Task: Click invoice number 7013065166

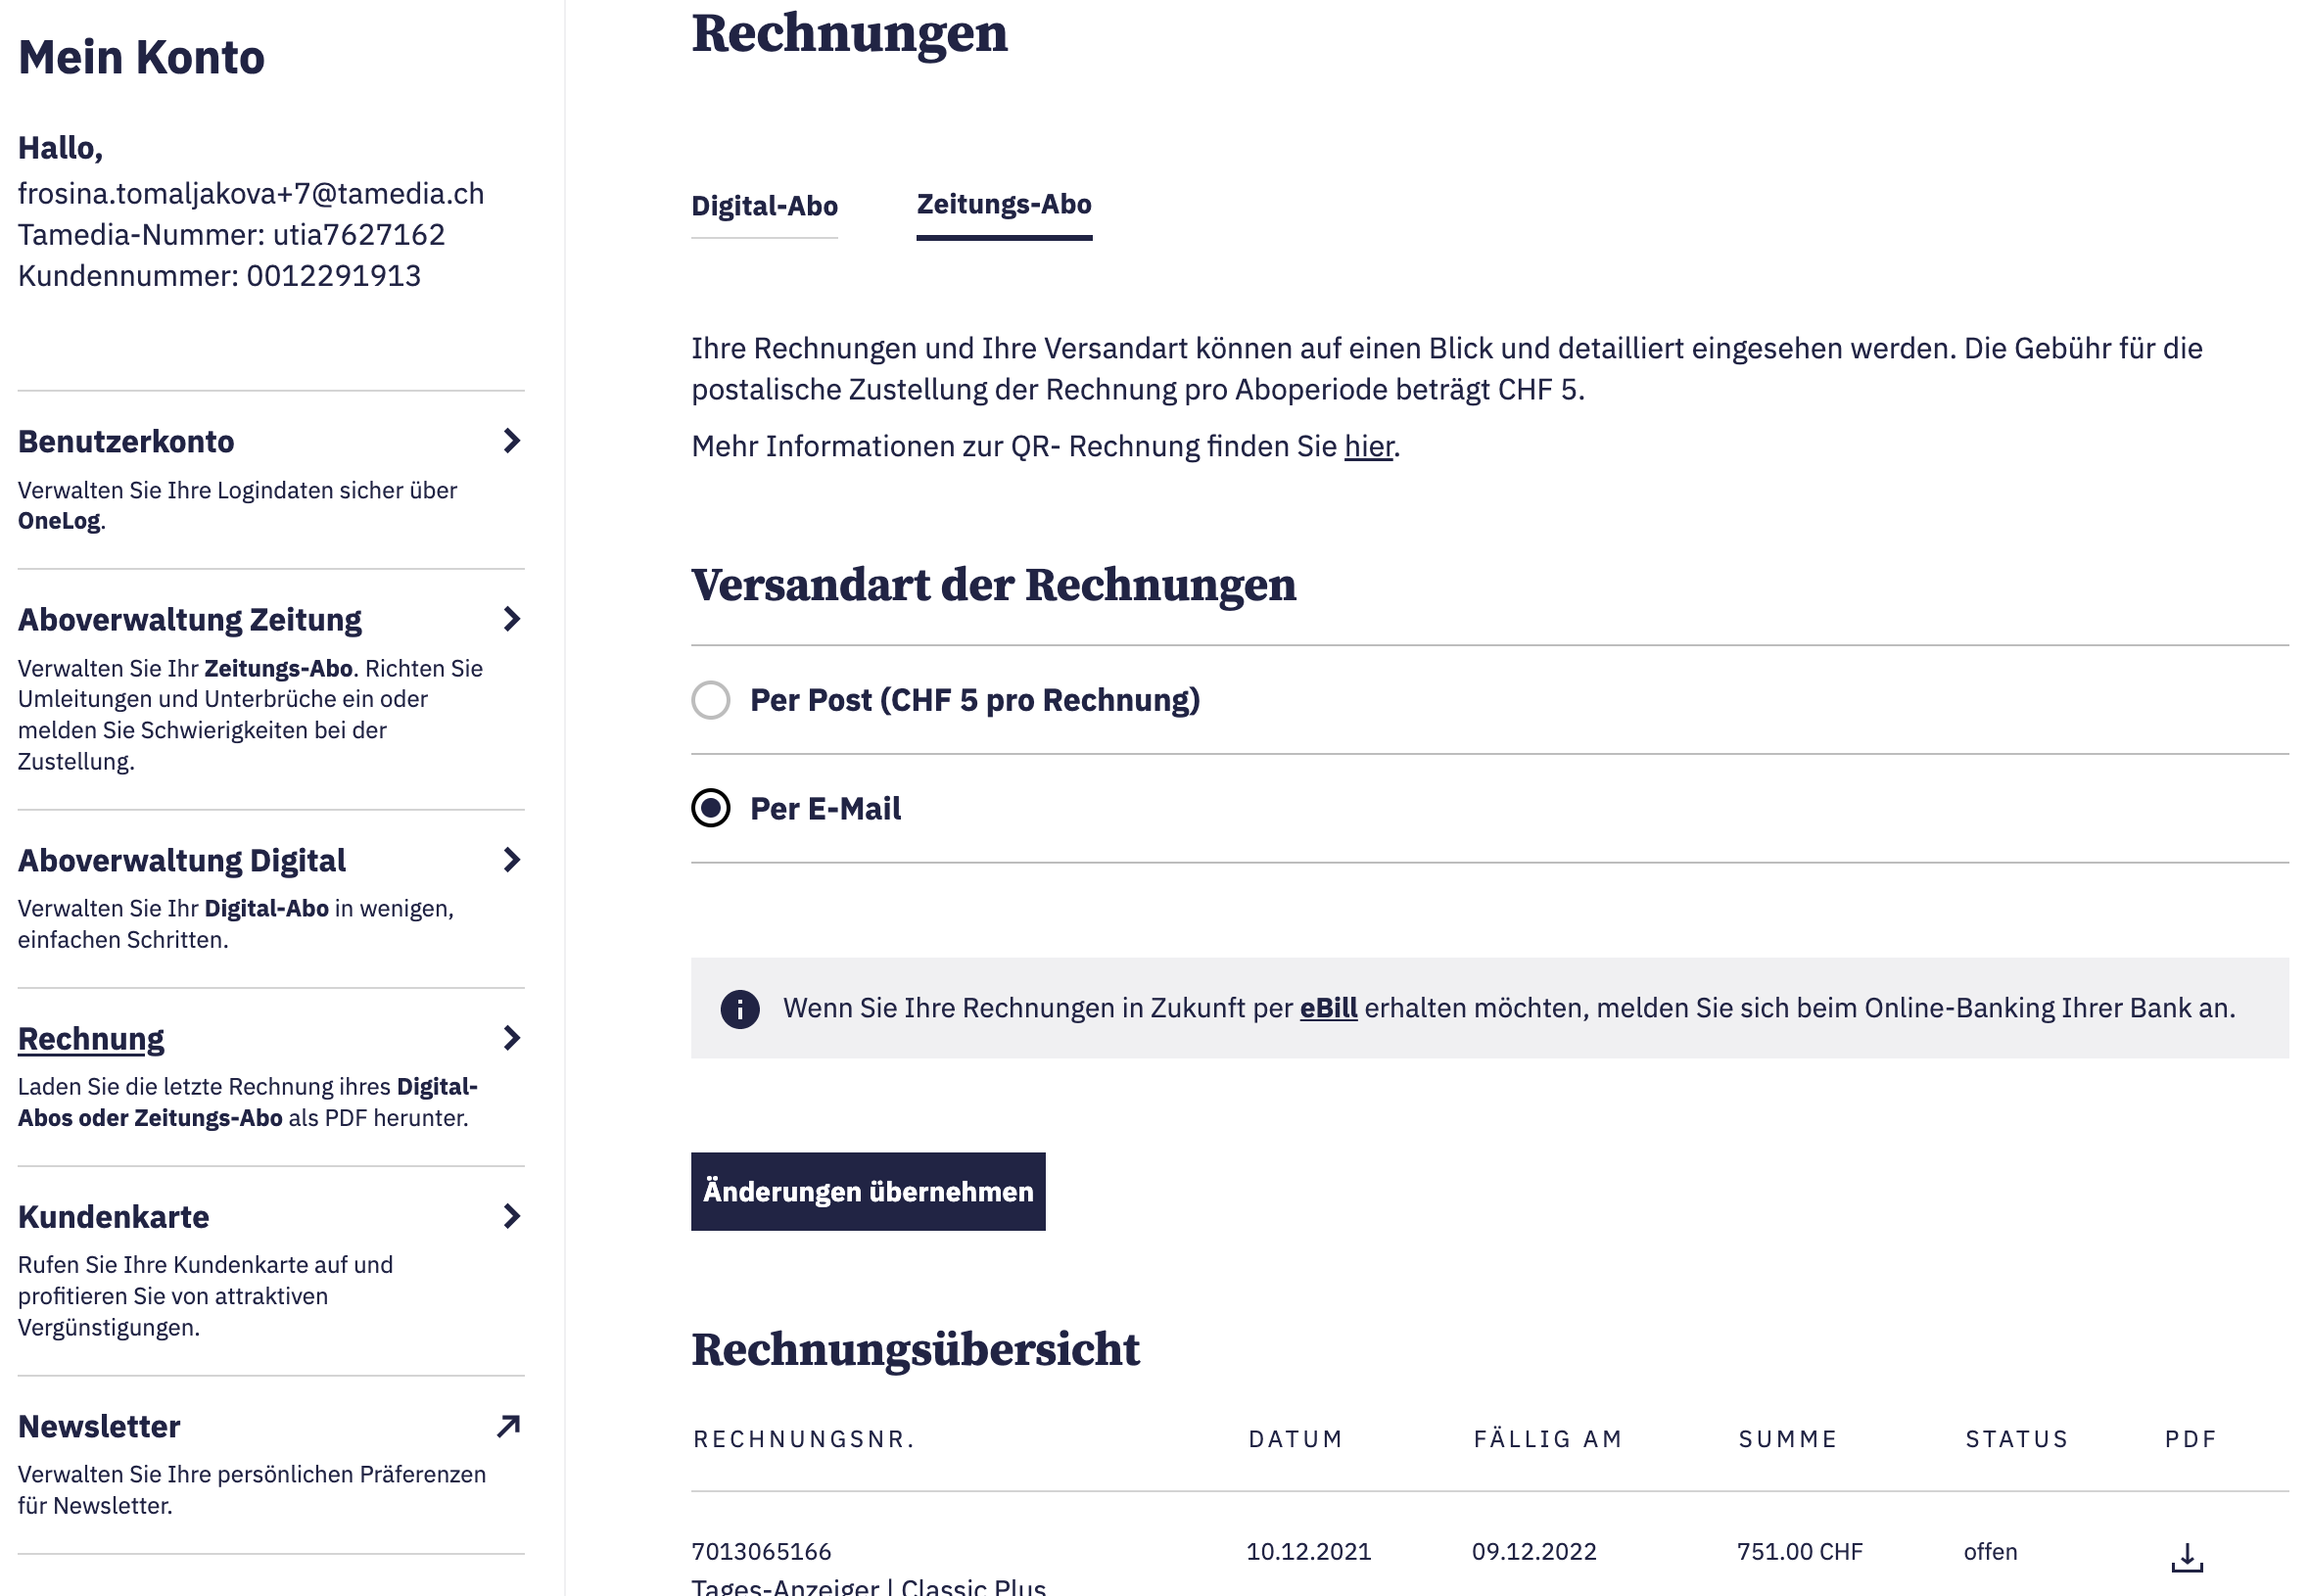Action: pos(761,1551)
